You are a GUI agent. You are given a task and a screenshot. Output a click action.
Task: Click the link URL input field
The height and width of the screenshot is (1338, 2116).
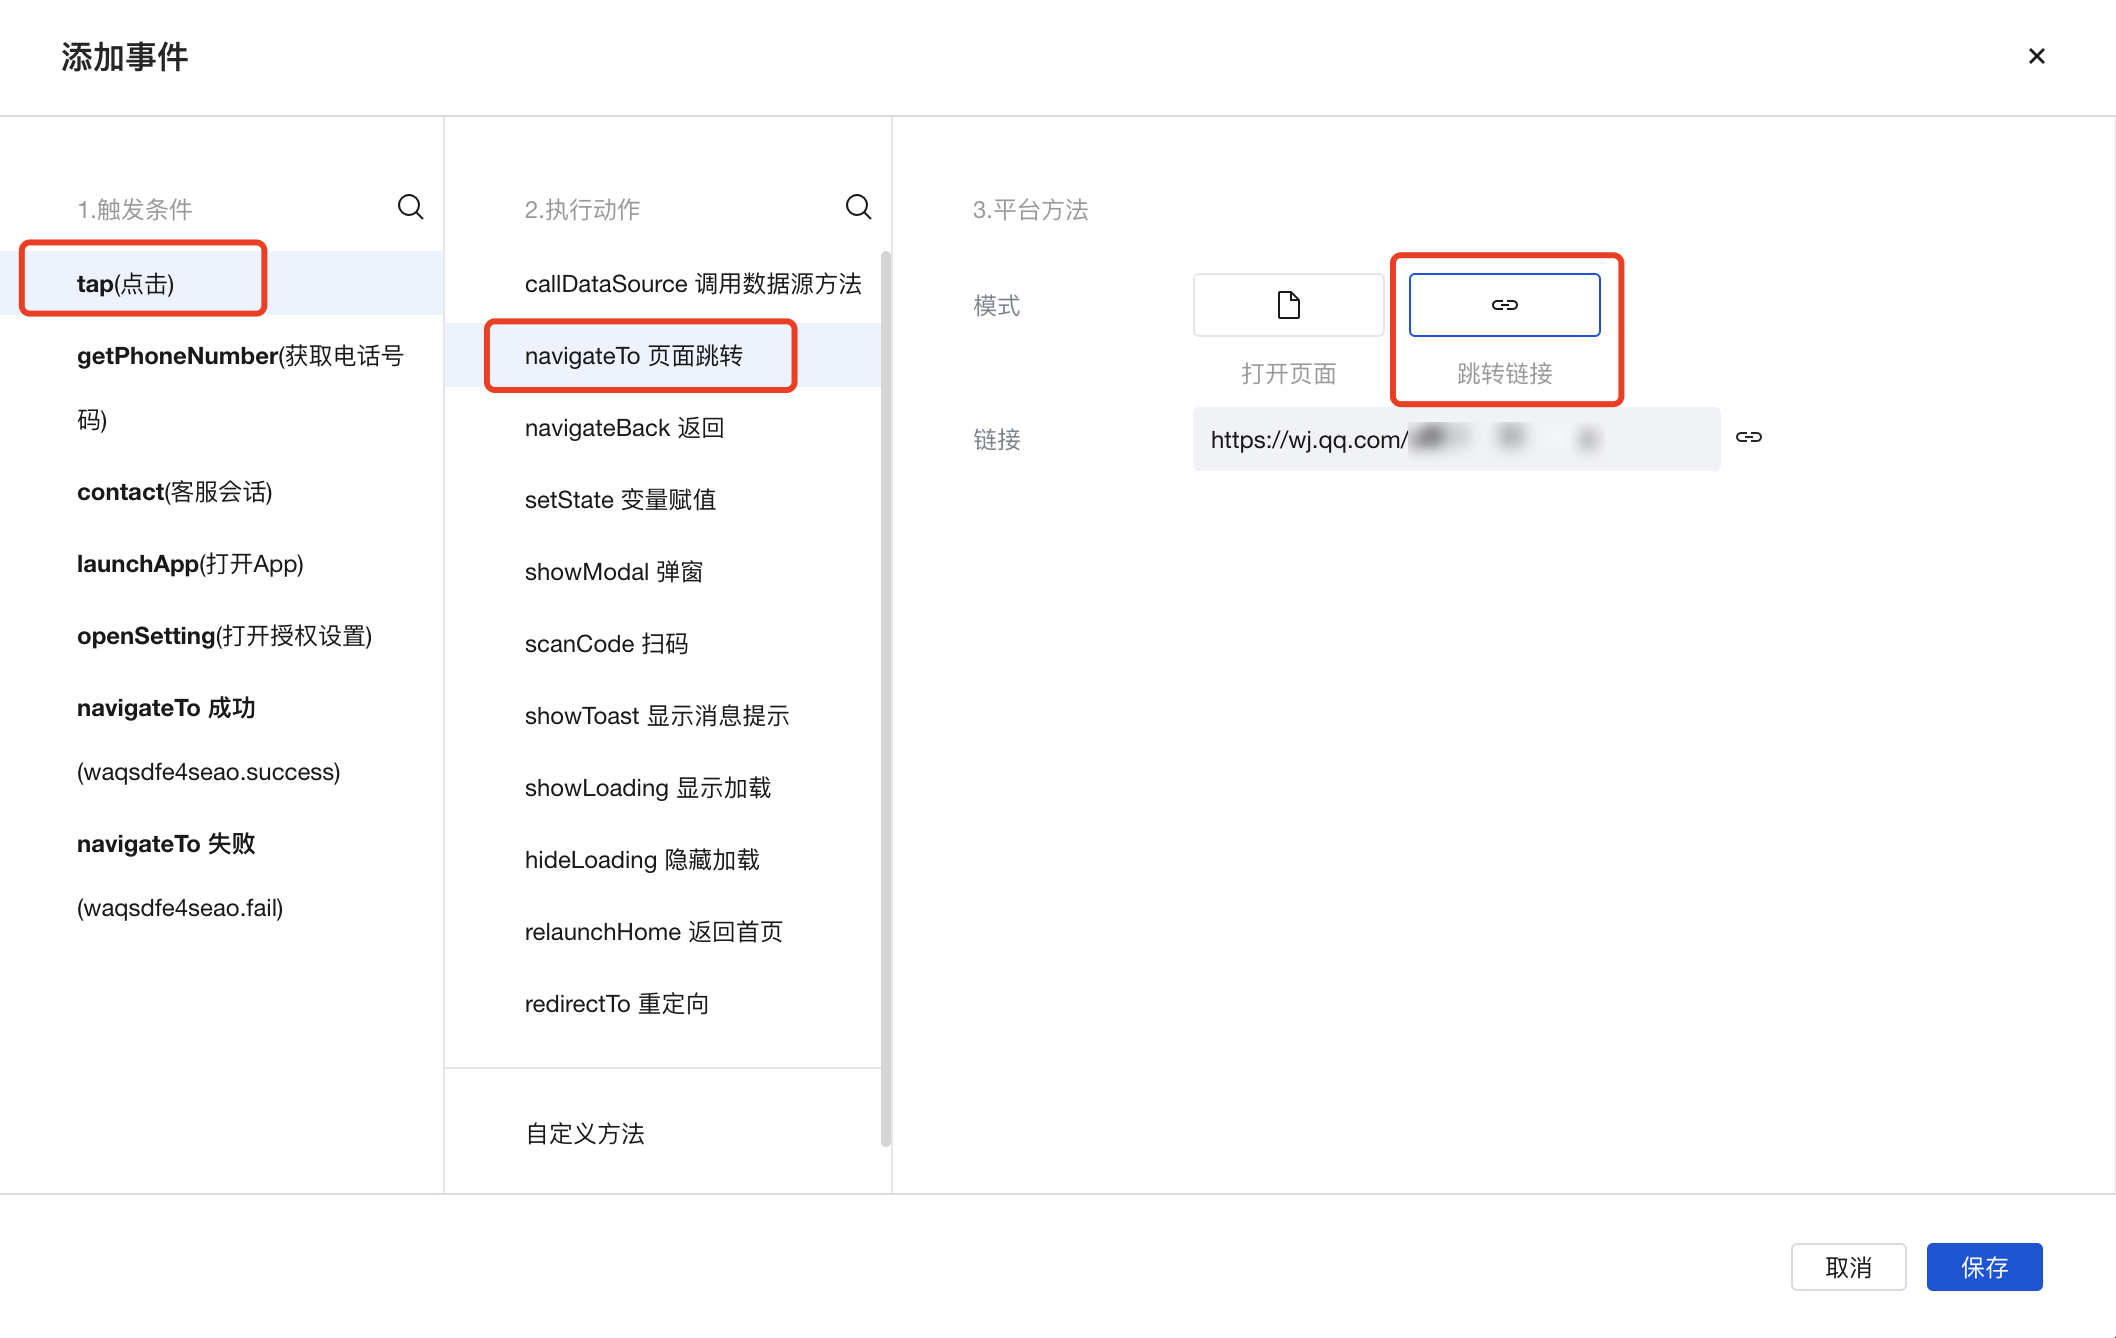pos(1455,439)
